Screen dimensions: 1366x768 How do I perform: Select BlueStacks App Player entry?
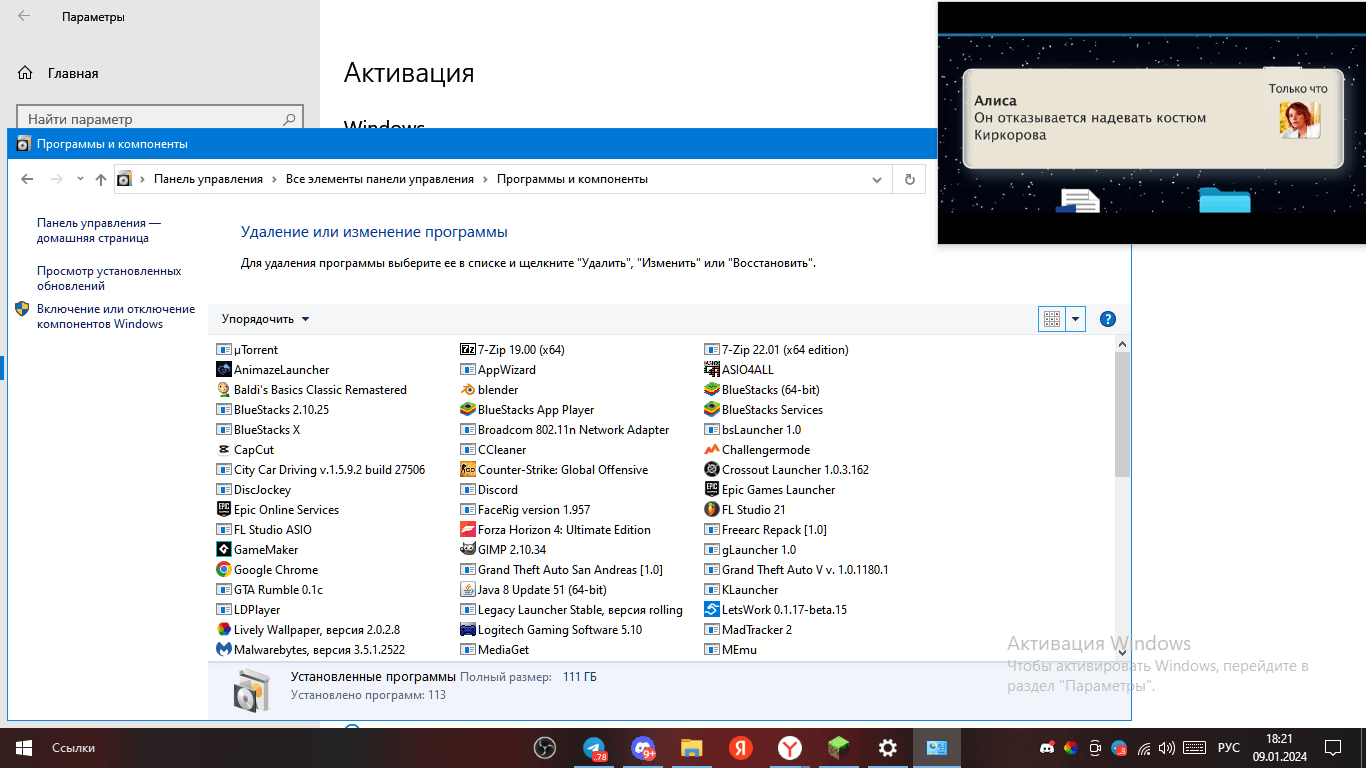[x=527, y=410]
